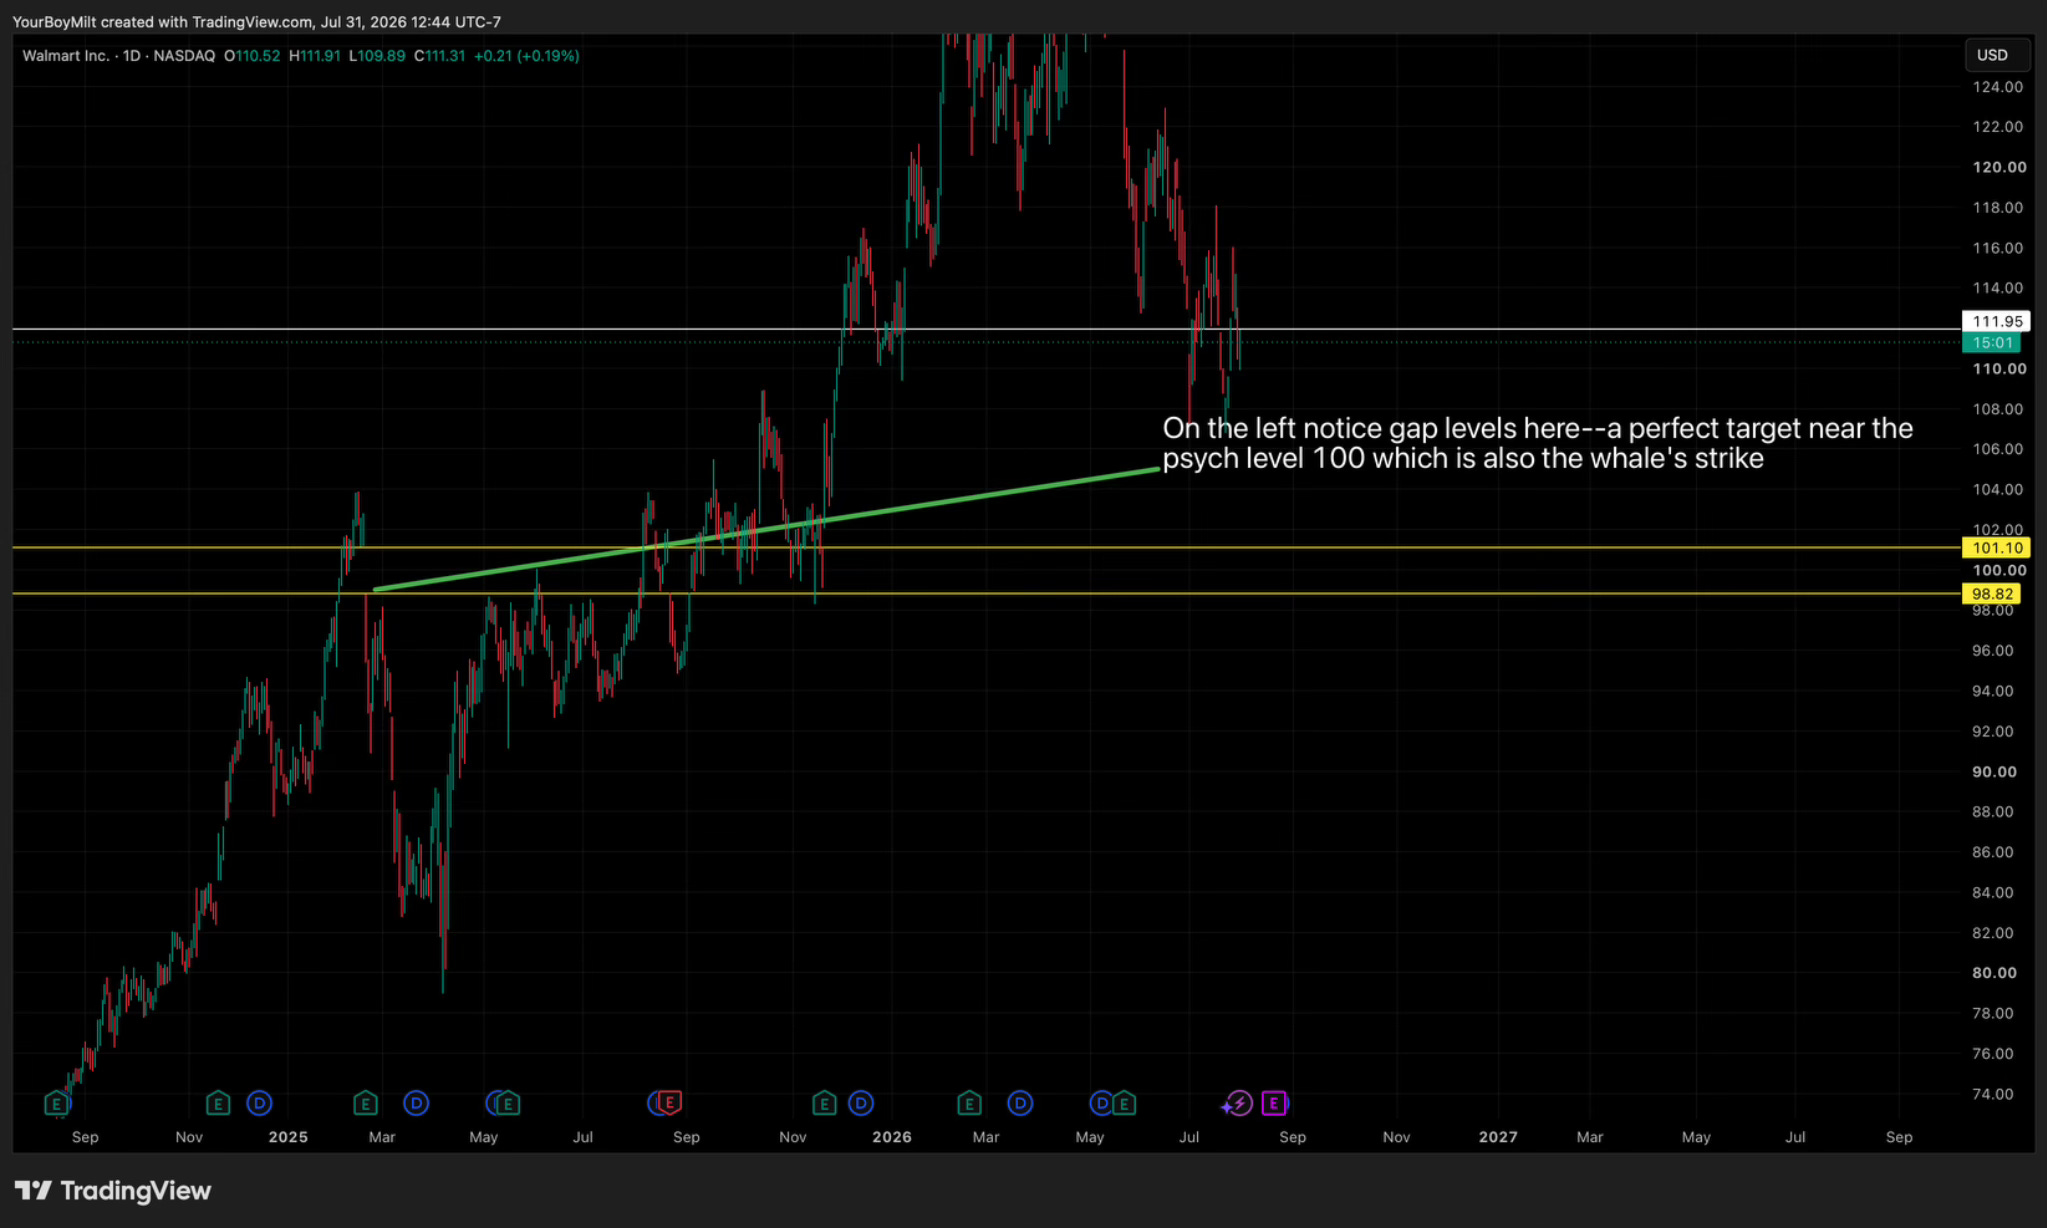
Task: Select the earnings marker right after Nov 2025
Action: [824, 1103]
